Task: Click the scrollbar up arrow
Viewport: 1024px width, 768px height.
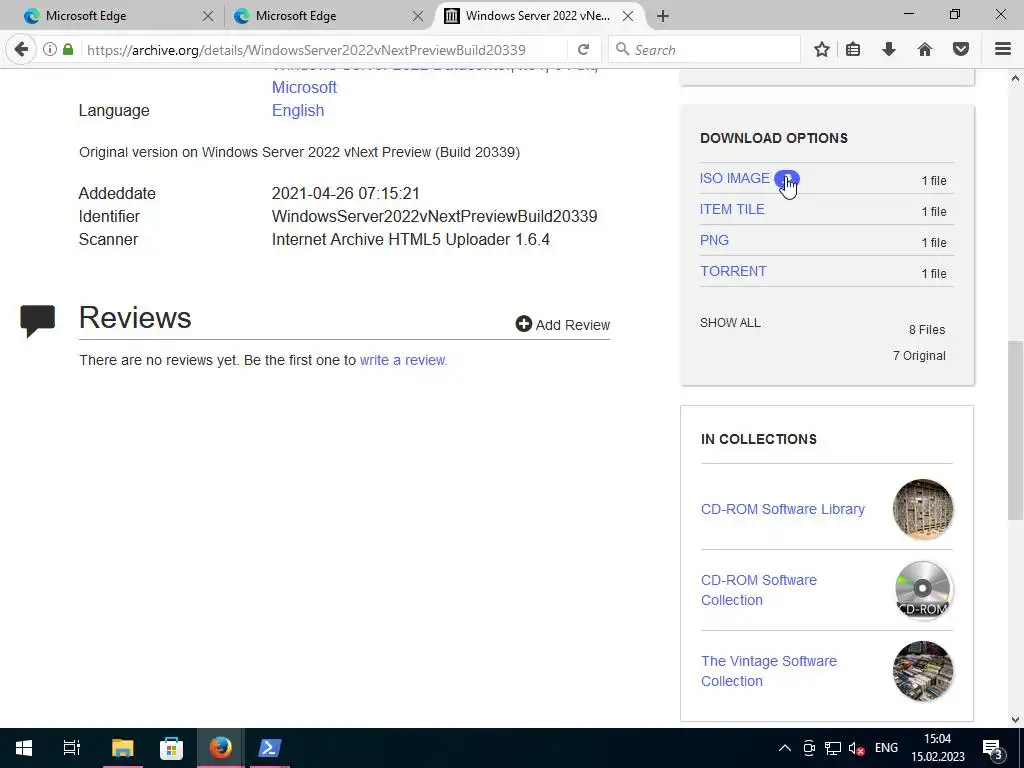Action: [1015, 78]
